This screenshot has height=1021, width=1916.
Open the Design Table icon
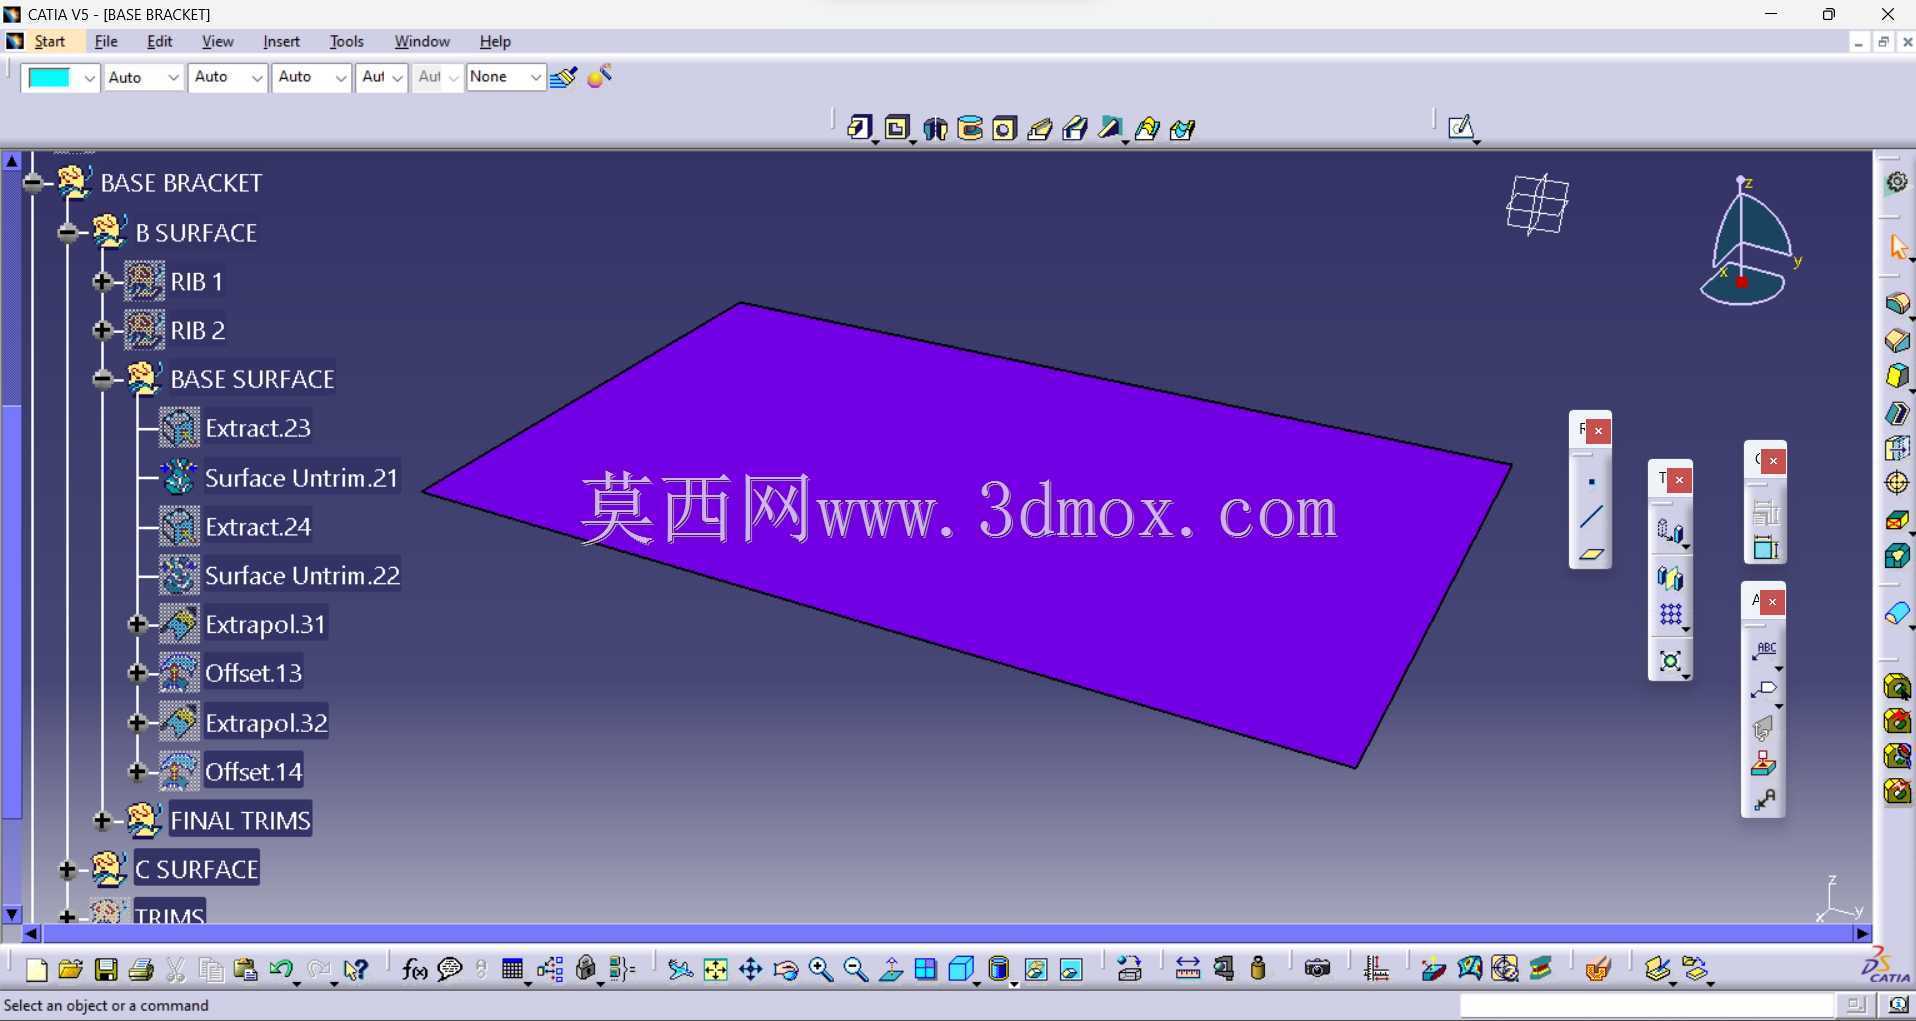click(x=513, y=969)
